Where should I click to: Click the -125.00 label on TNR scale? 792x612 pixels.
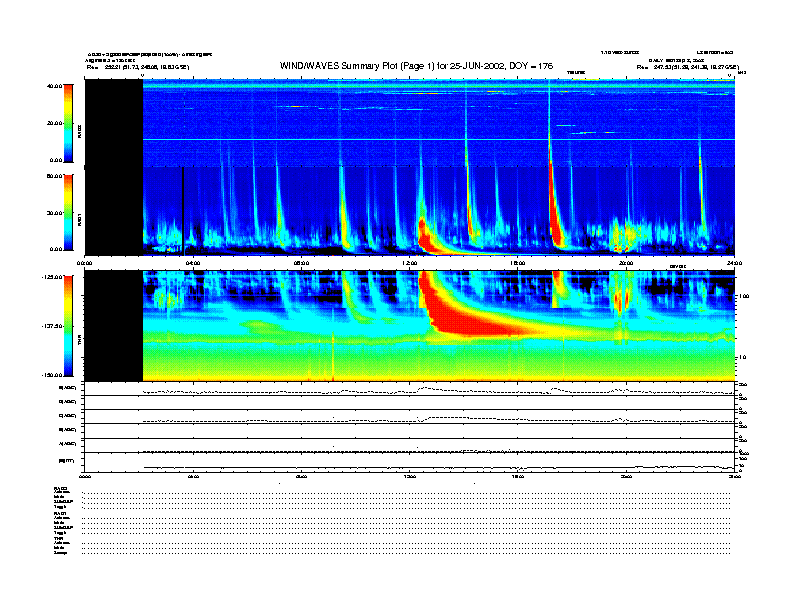tap(52, 277)
